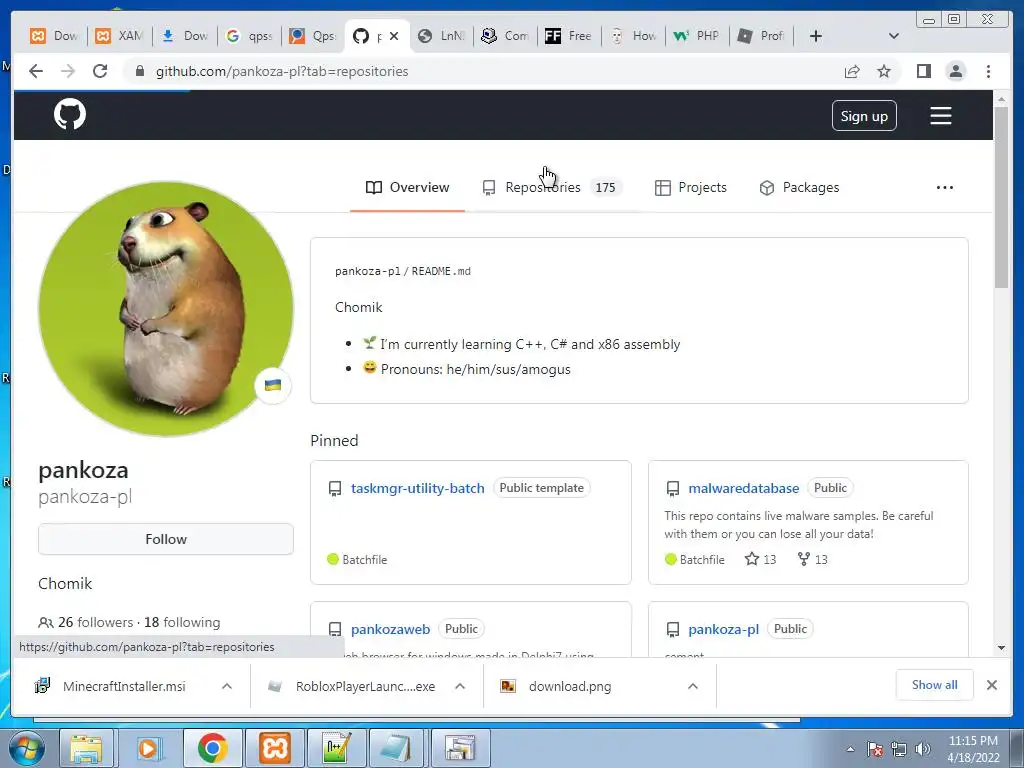Reload the current page

[100, 71]
